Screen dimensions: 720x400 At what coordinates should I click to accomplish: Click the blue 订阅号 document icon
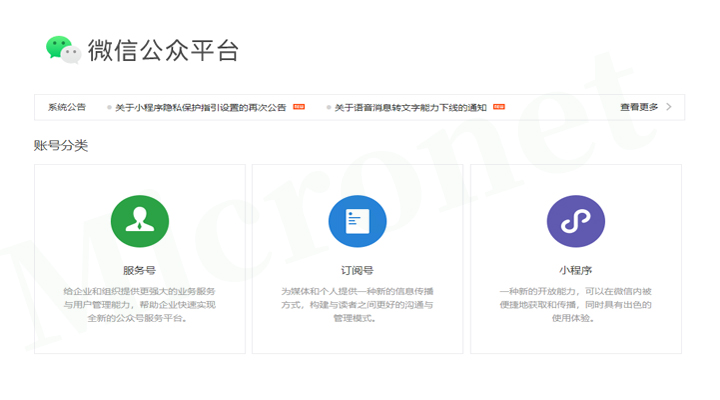pyautogui.click(x=358, y=221)
